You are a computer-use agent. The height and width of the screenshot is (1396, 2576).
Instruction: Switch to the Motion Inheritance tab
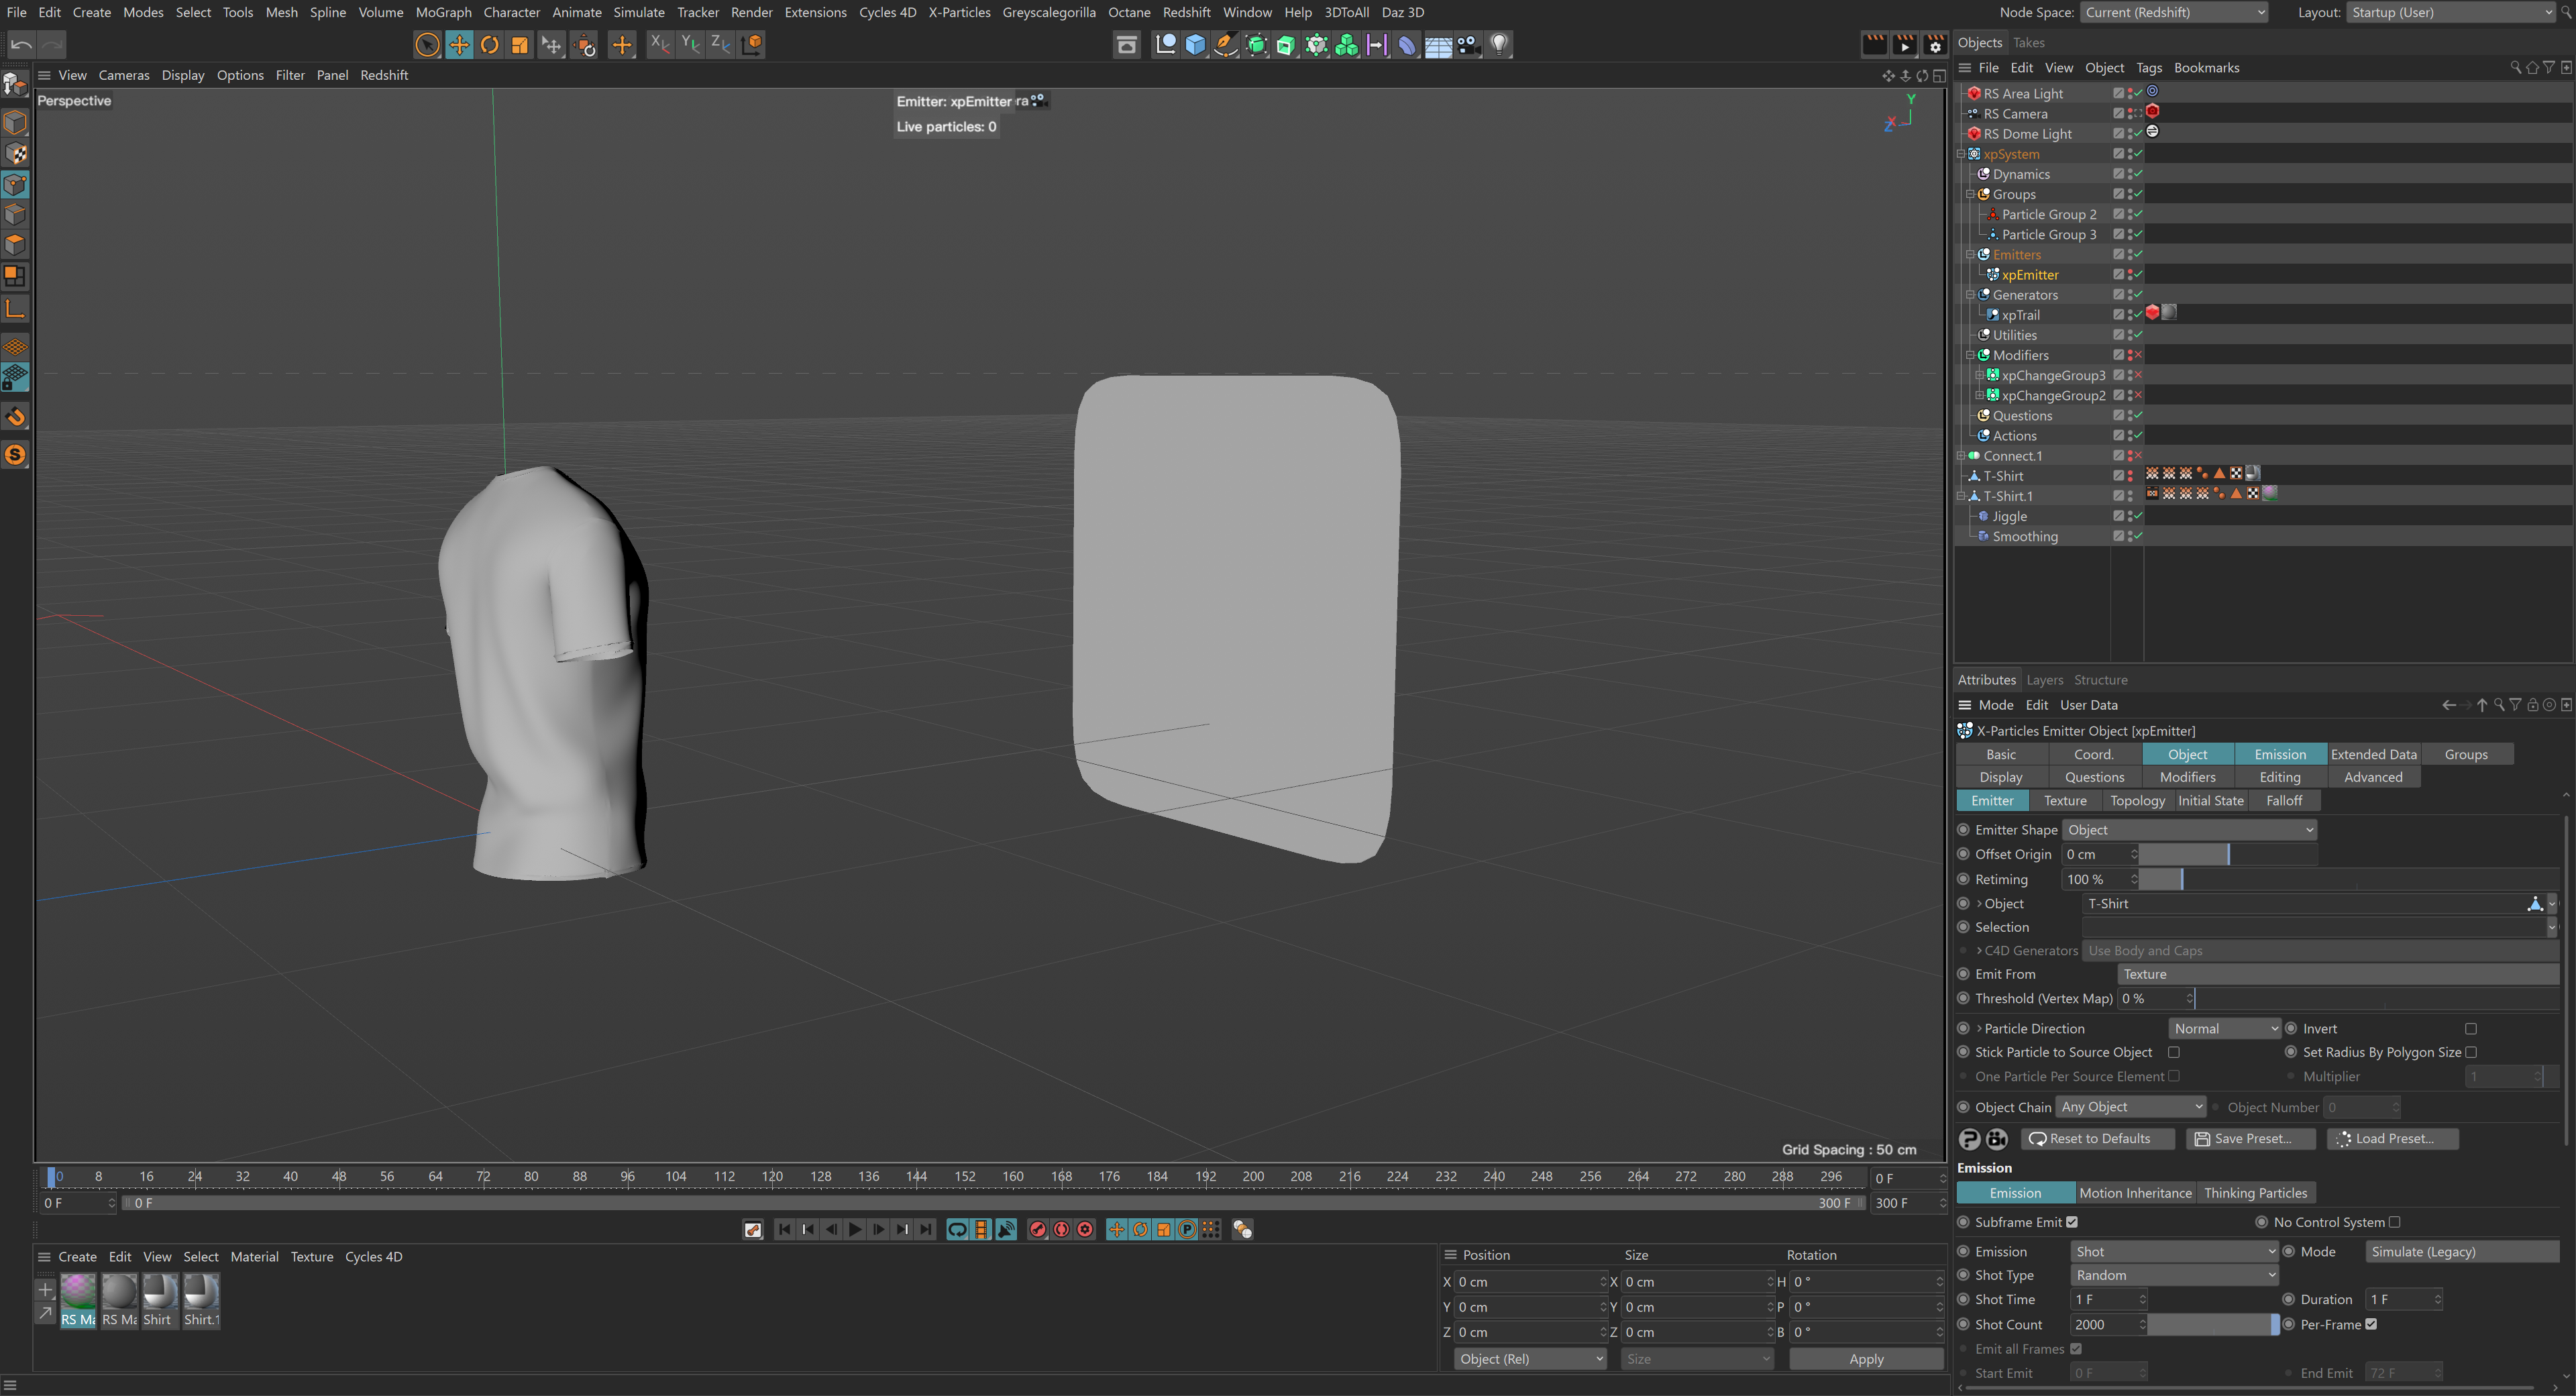(2135, 1193)
